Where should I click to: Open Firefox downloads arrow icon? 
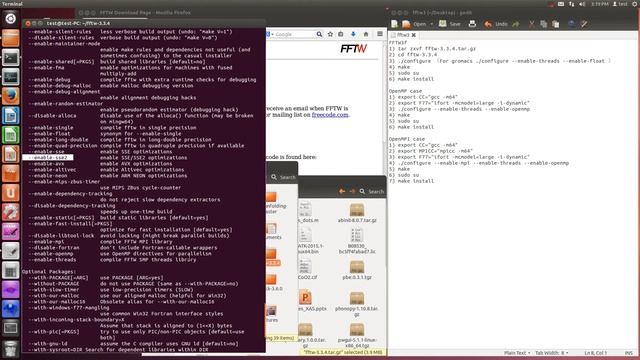(x=353, y=34)
